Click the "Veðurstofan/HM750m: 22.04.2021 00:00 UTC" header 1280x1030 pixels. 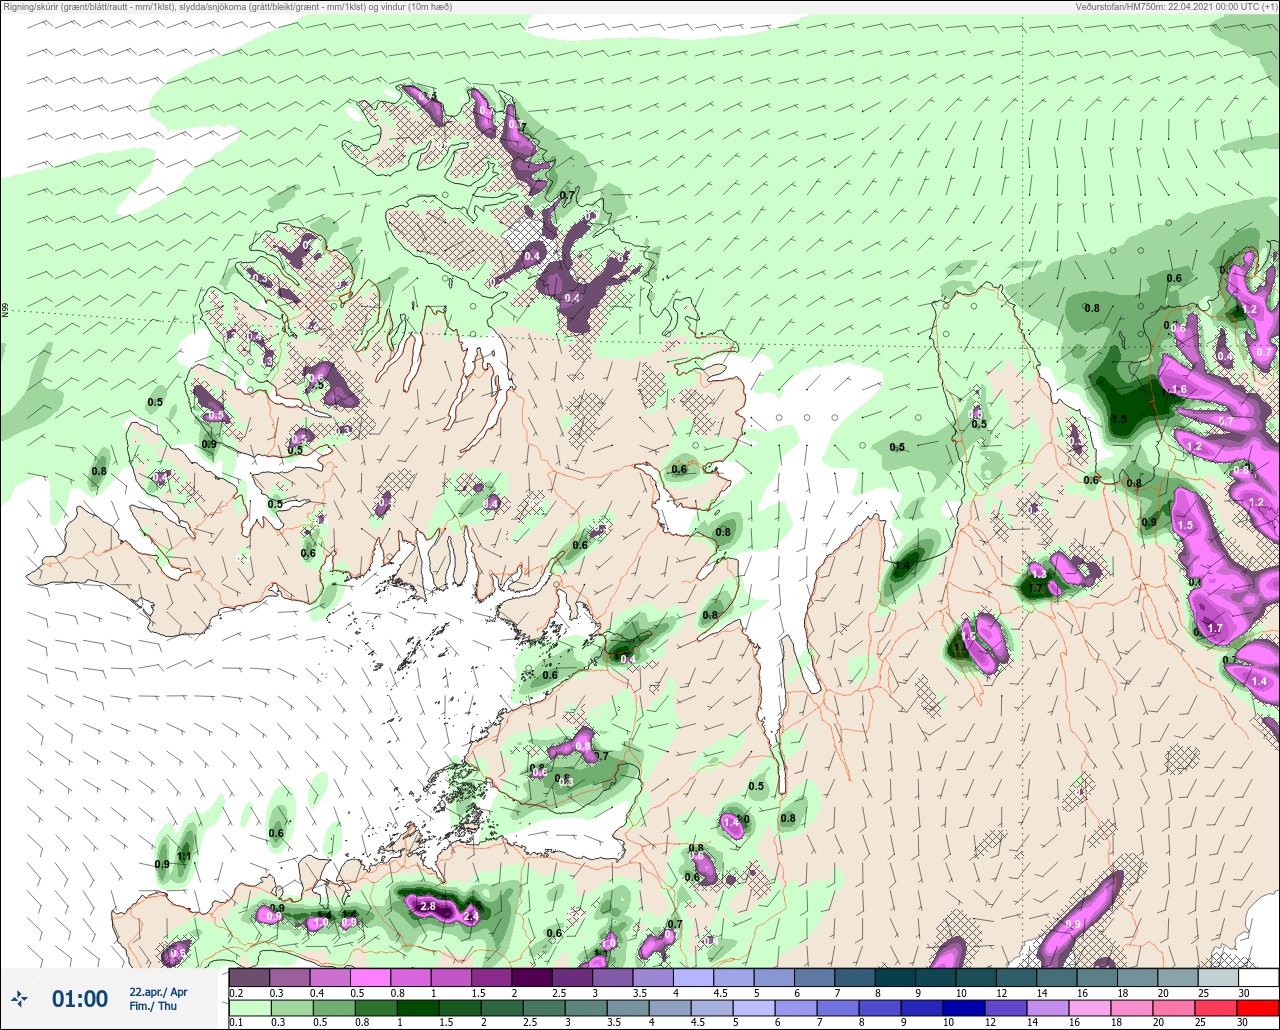tap(1176, 6)
